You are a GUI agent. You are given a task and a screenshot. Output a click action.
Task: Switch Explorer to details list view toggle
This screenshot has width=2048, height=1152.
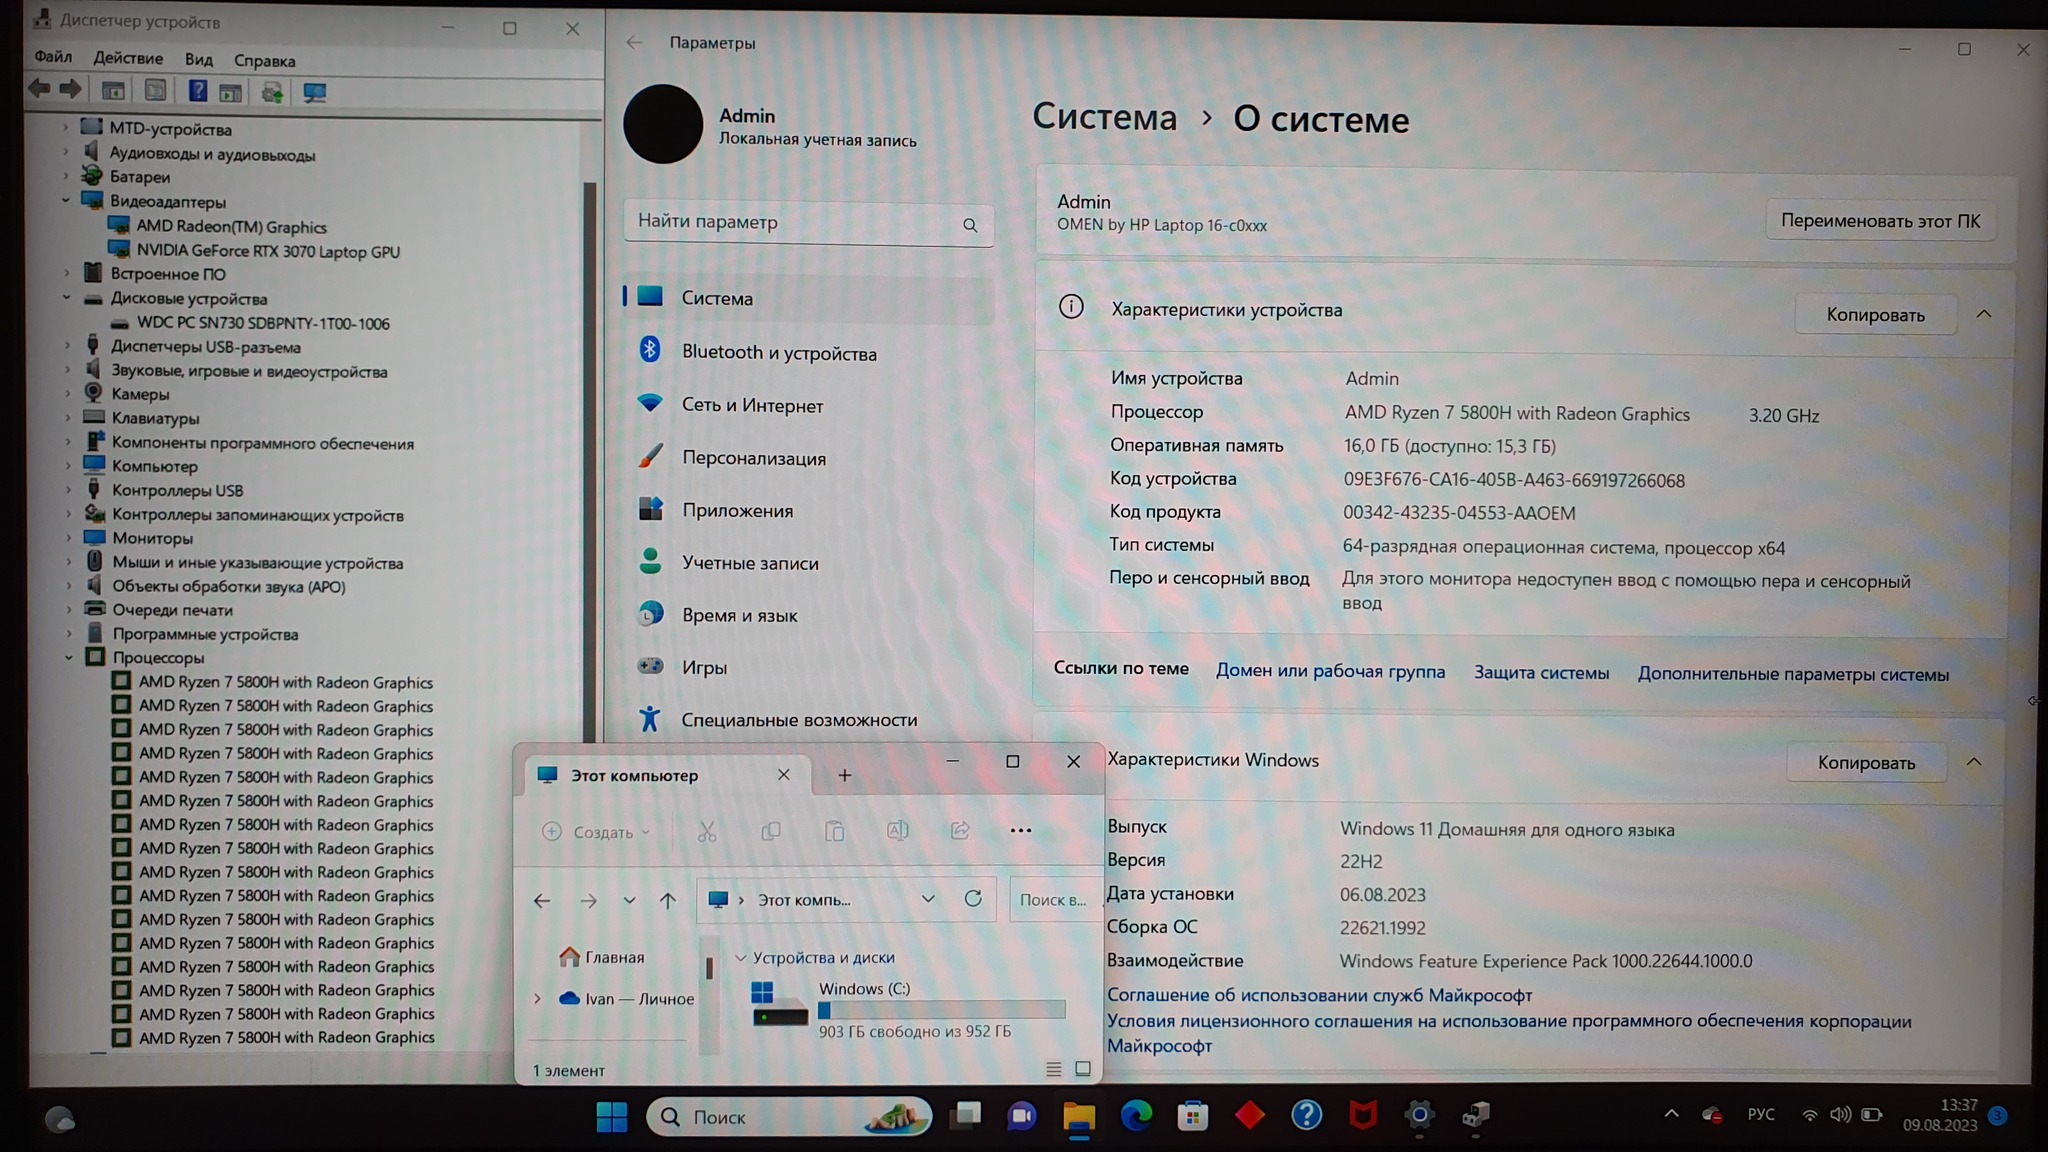tap(1053, 1070)
